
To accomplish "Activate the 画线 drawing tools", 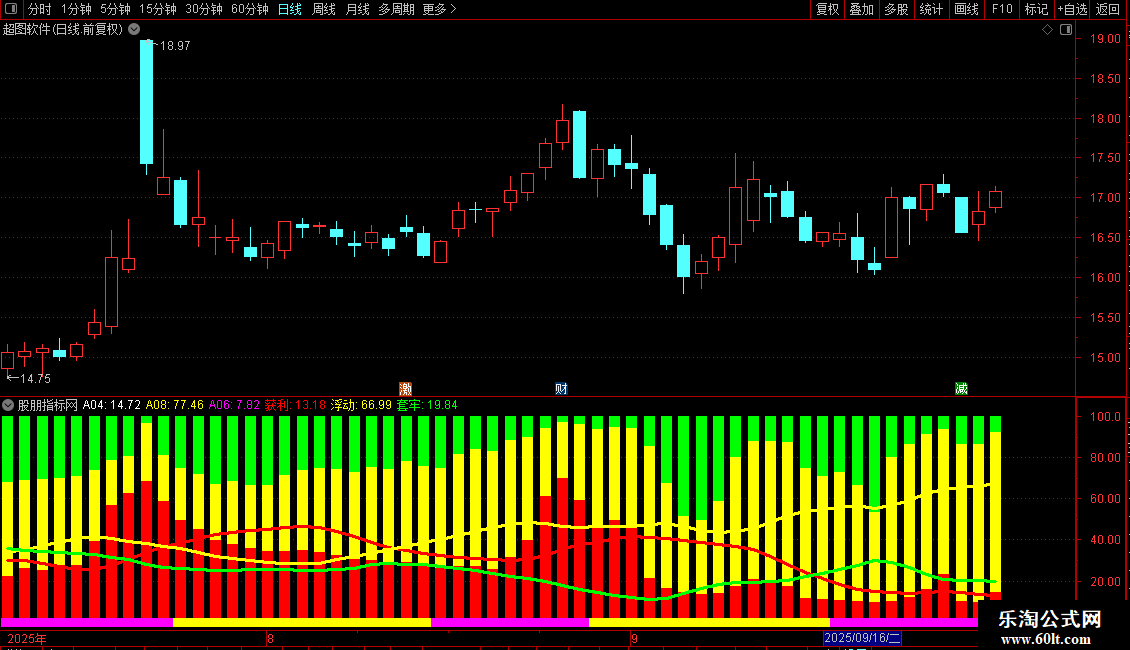I will coord(966,9).
